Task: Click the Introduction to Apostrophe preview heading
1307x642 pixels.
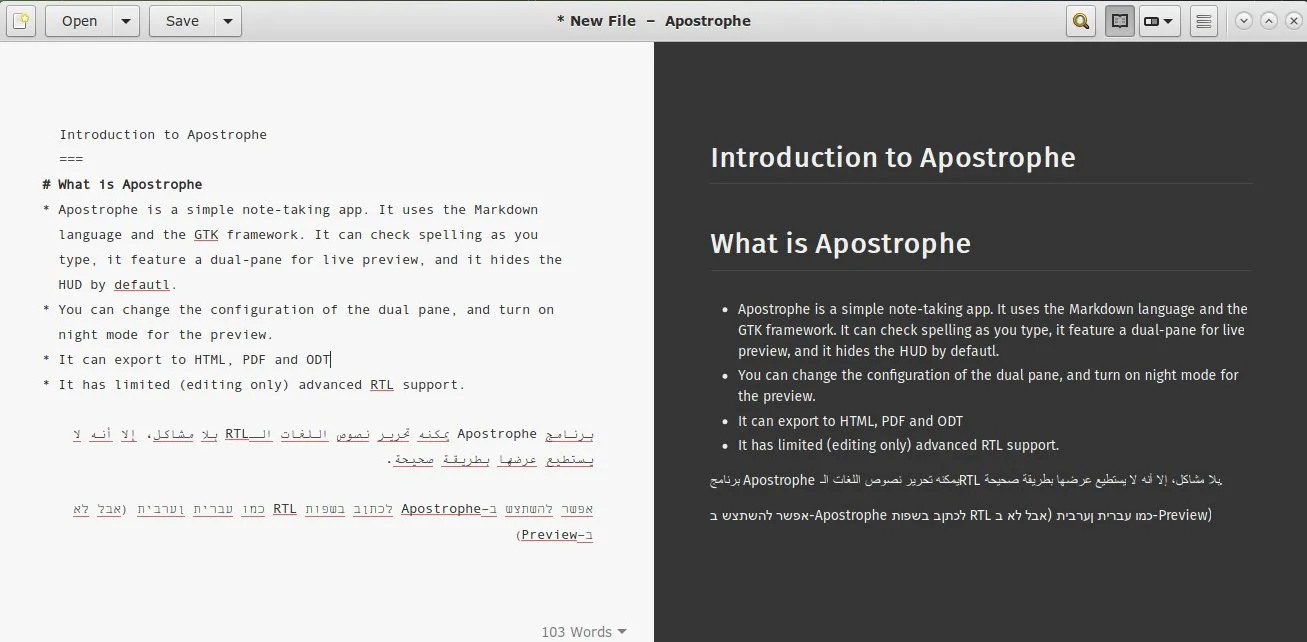Action: click(893, 157)
